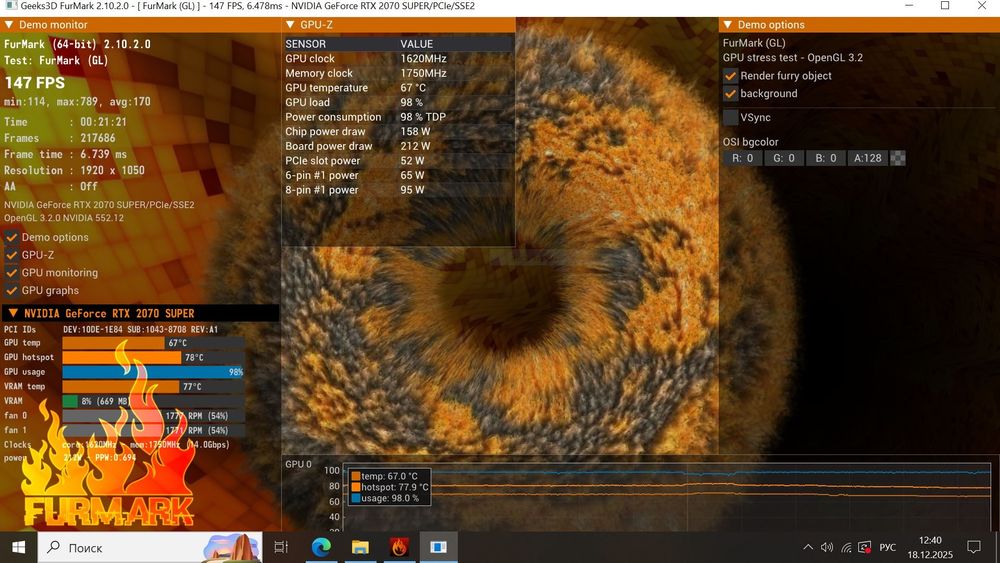
Task: Click the GPU temperature row in GPU-Z
Action: 398,88
